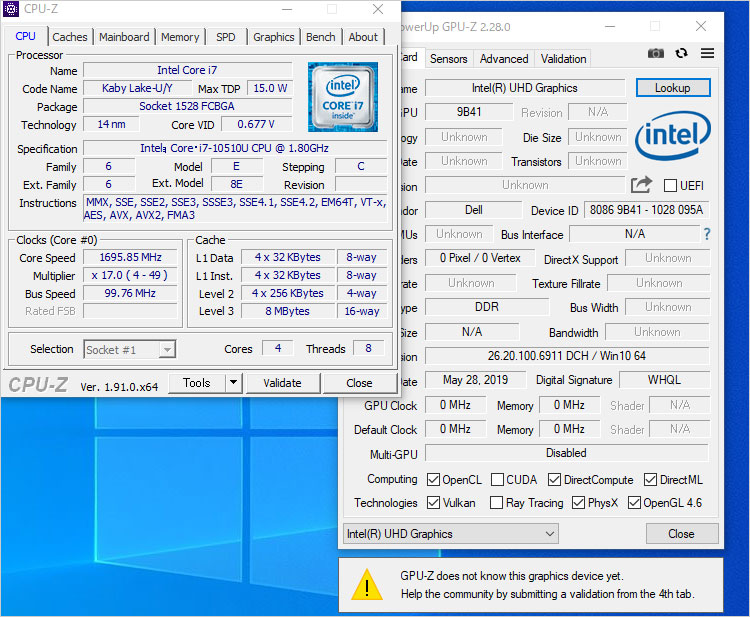Toggle the DirectCompute checkbox
This screenshot has width=750, height=617.
[554, 479]
